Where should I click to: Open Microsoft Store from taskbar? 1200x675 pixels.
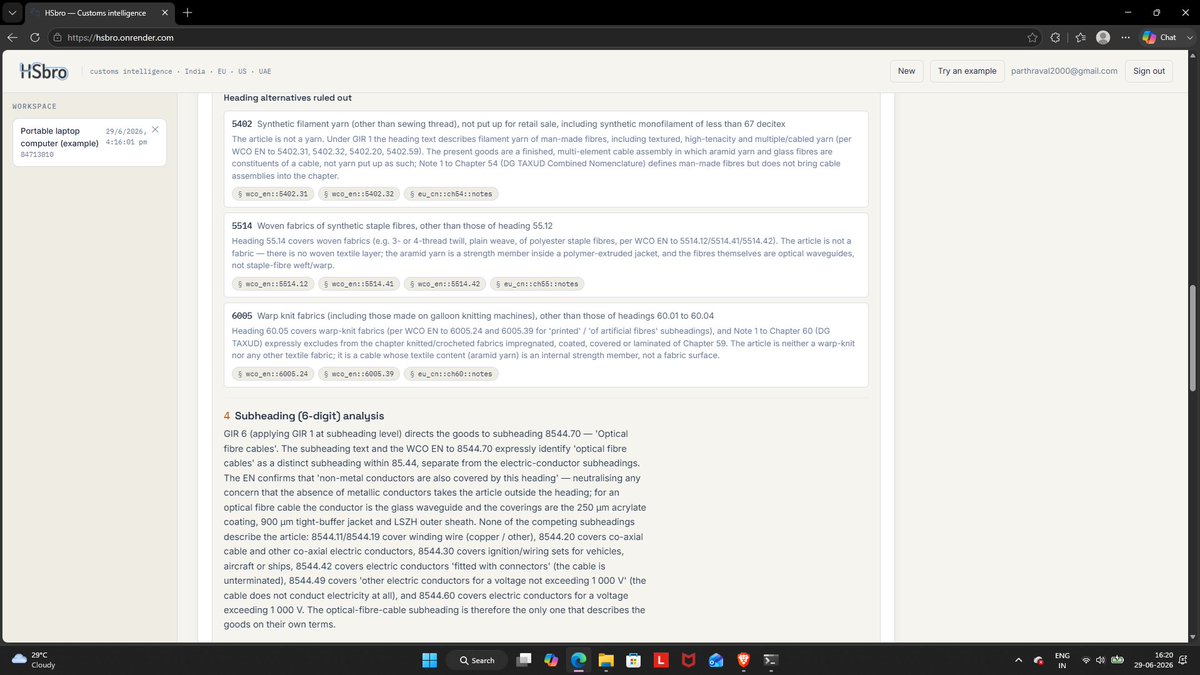[x=633, y=660]
